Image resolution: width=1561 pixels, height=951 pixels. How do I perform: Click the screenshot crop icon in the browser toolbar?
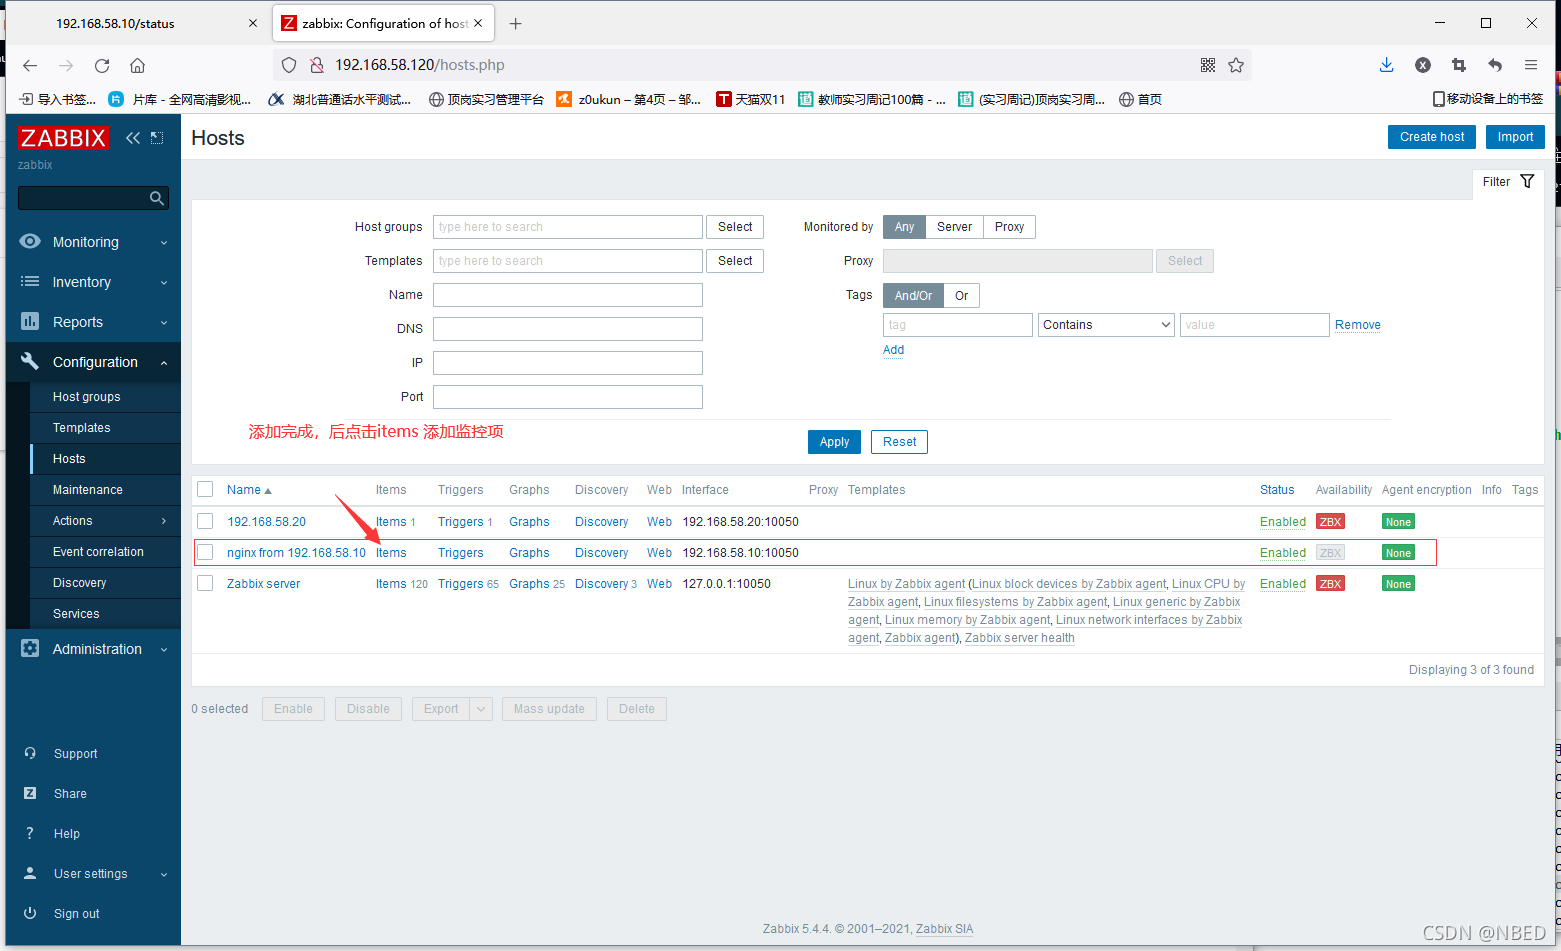tap(1459, 65)
